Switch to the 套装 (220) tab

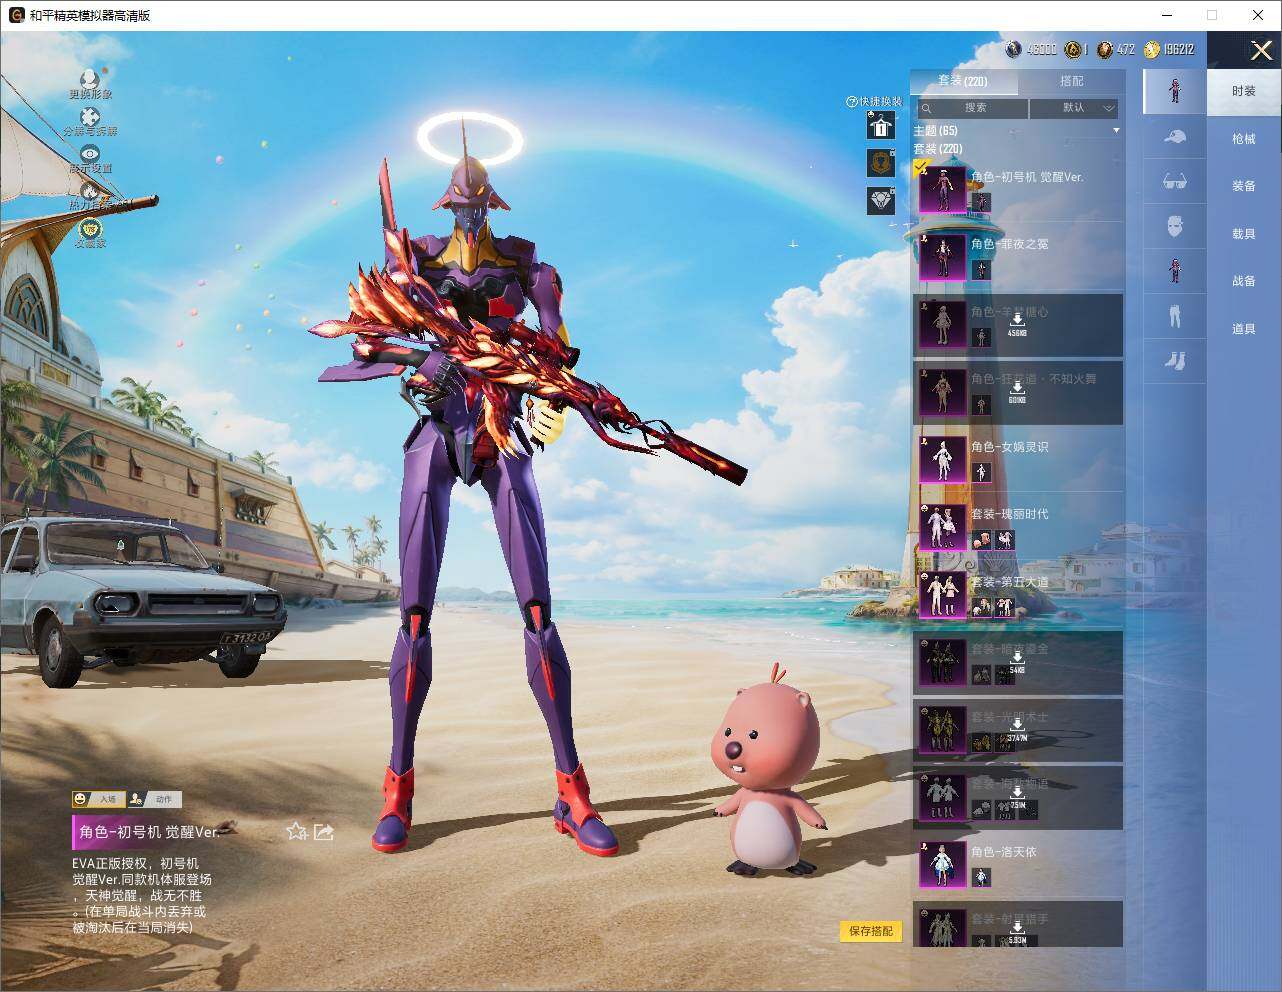tap(962, 81)
